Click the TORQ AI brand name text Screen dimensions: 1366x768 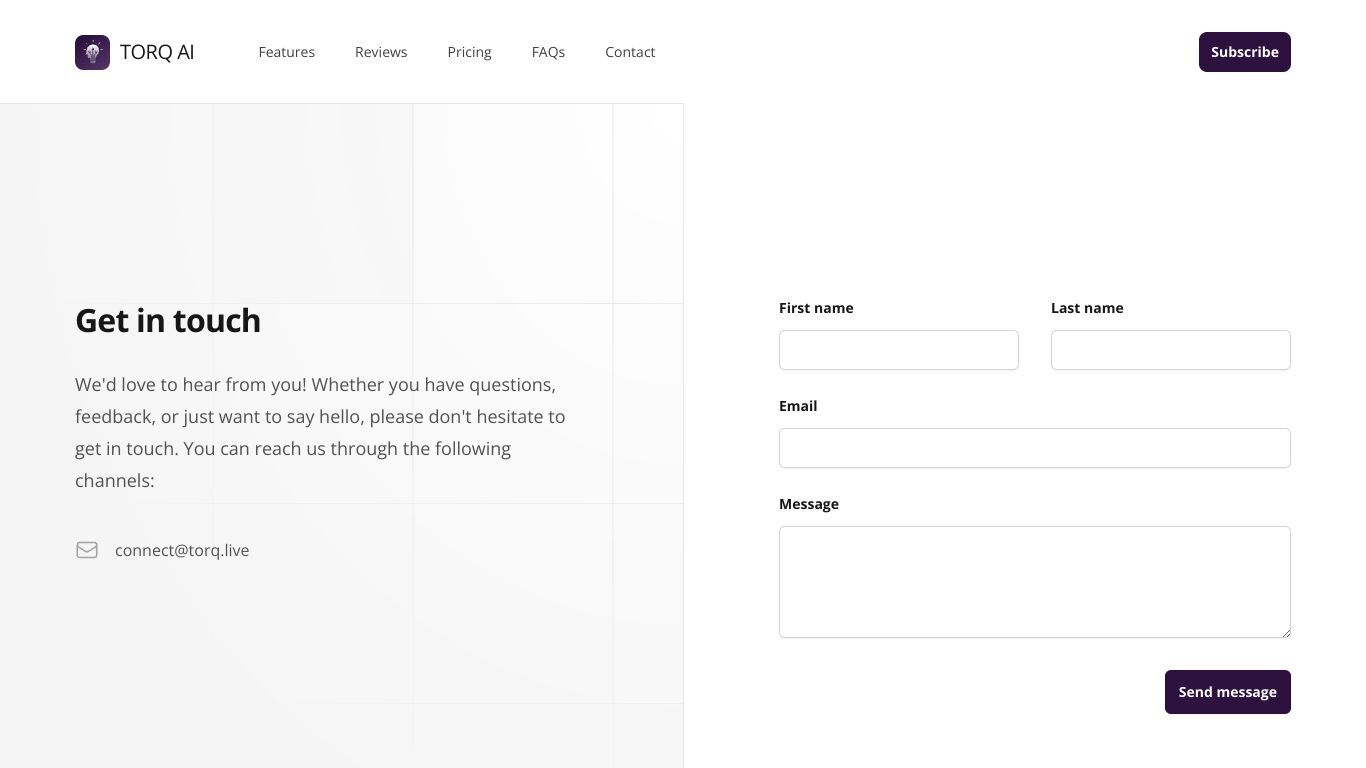click(157, 52)
